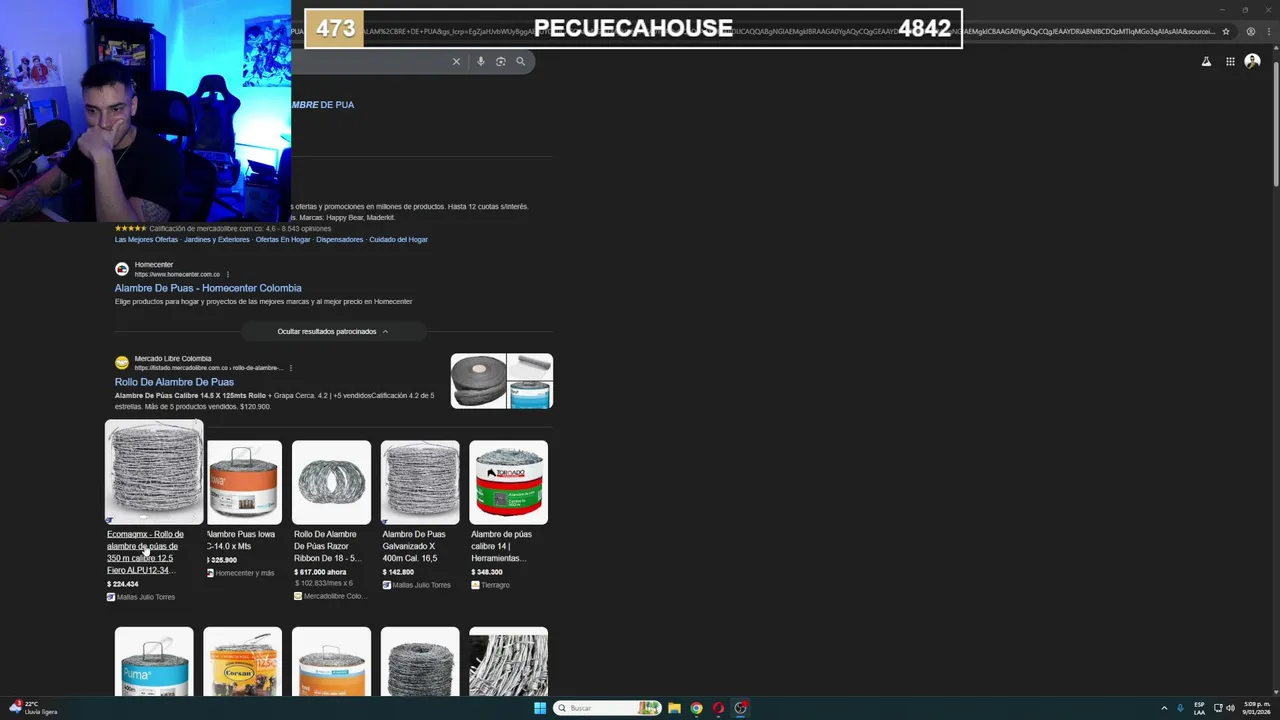This screenshot has height=720, width=1280.
Task: Follow the Cuidado del Hogar sitelink
Action: click(x=398, y=240)
